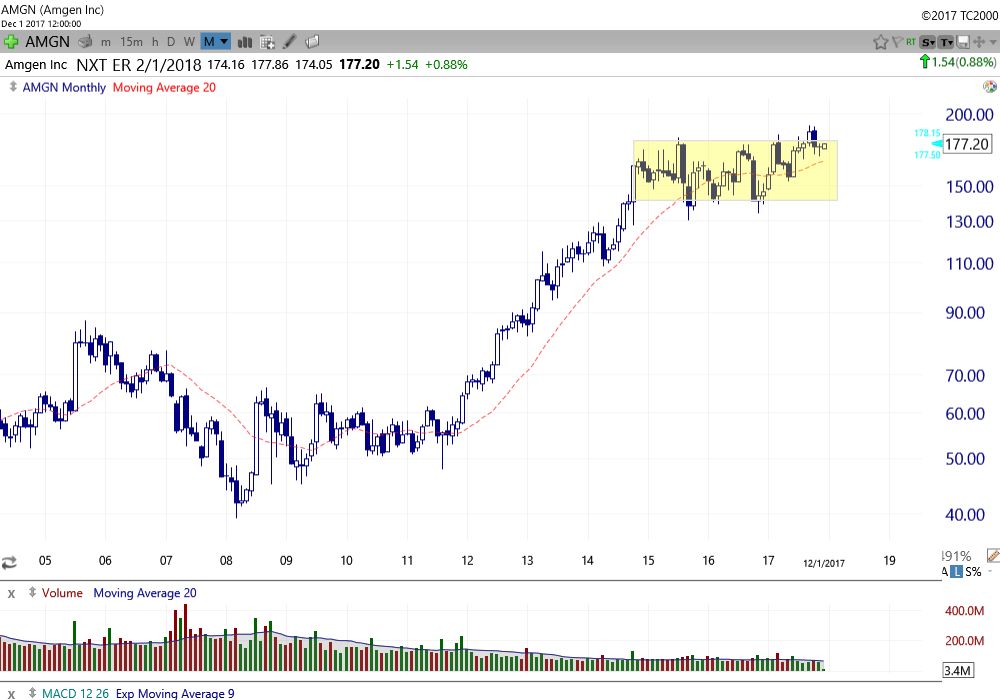Click the star favorite icon
This screenshot has height=700, width=1000.
click(x=880, y=41)
